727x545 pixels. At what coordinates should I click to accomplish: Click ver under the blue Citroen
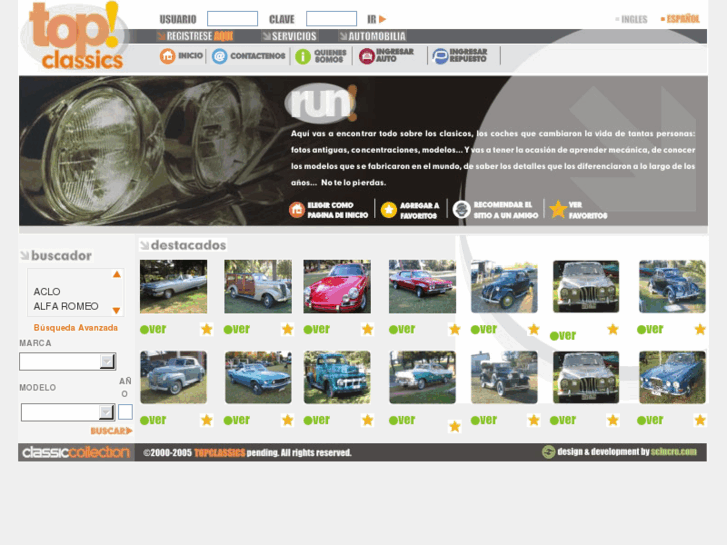tap(484, 329)
